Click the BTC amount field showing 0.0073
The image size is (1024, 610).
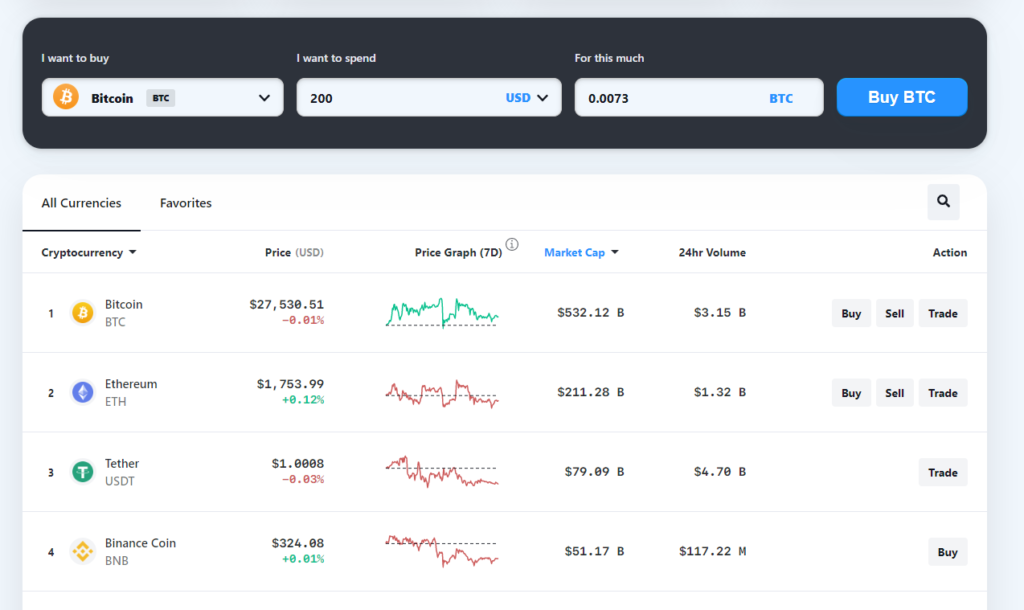tap(699, 98)
